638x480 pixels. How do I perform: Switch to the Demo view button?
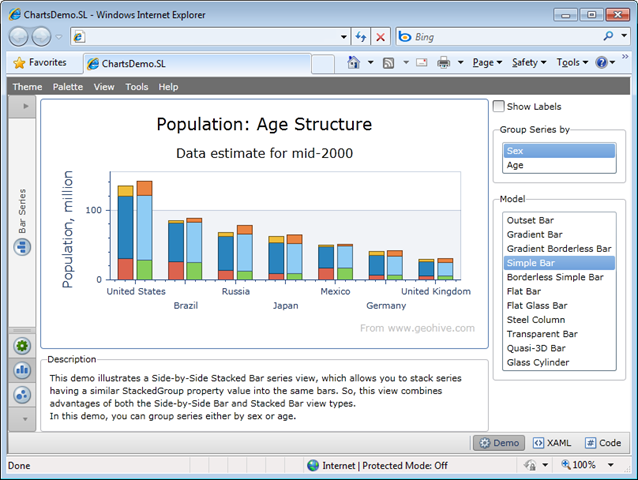click(499, 443)
